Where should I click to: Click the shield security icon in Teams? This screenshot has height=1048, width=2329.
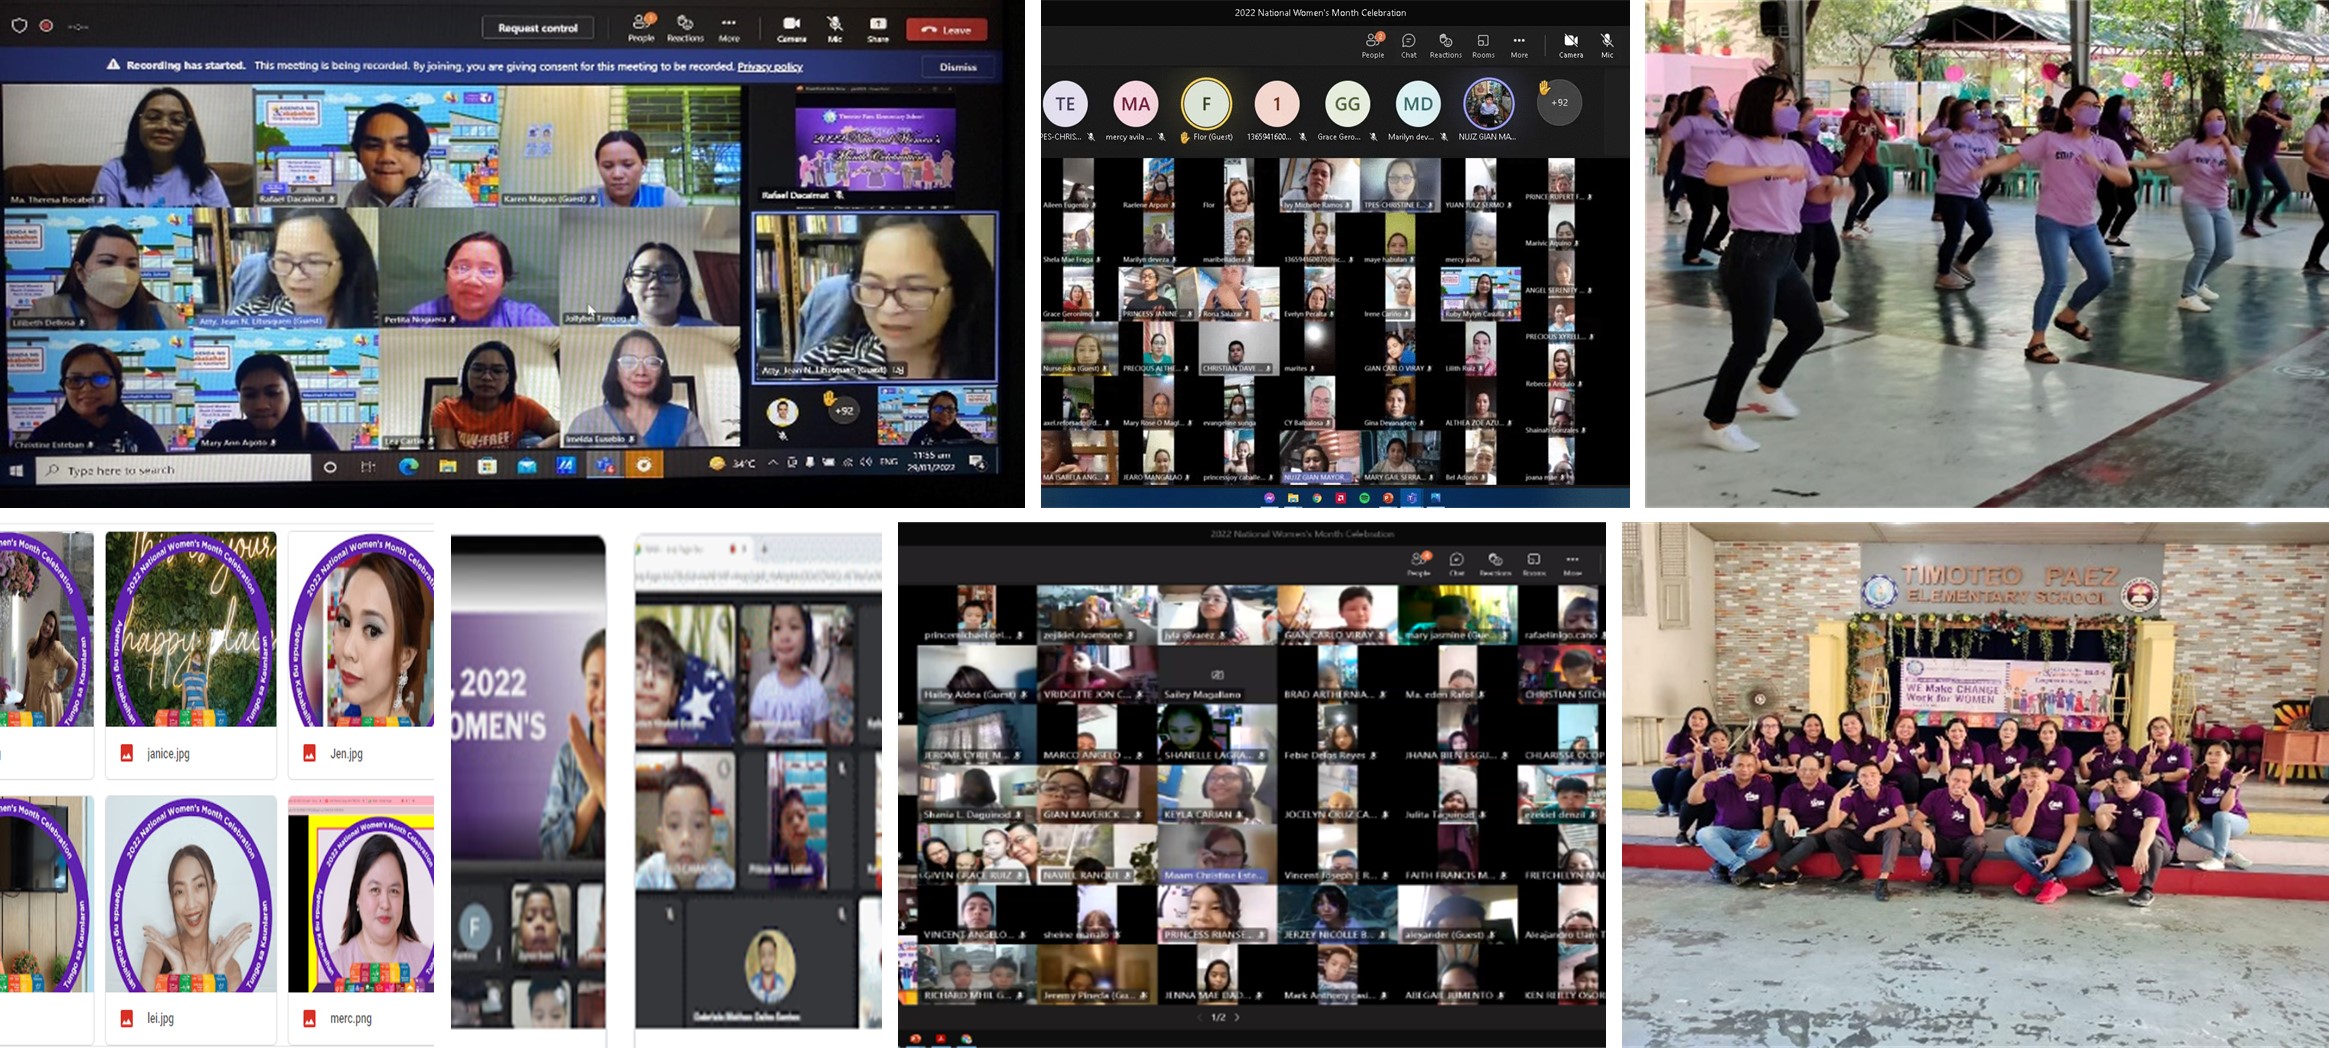click(x=19, y=26)
